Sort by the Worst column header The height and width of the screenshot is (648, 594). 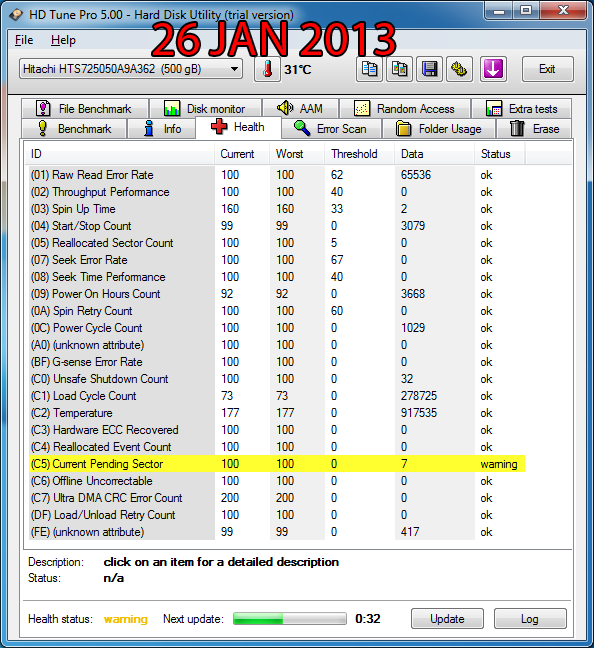pyautogui.click(x=297, y=154)
